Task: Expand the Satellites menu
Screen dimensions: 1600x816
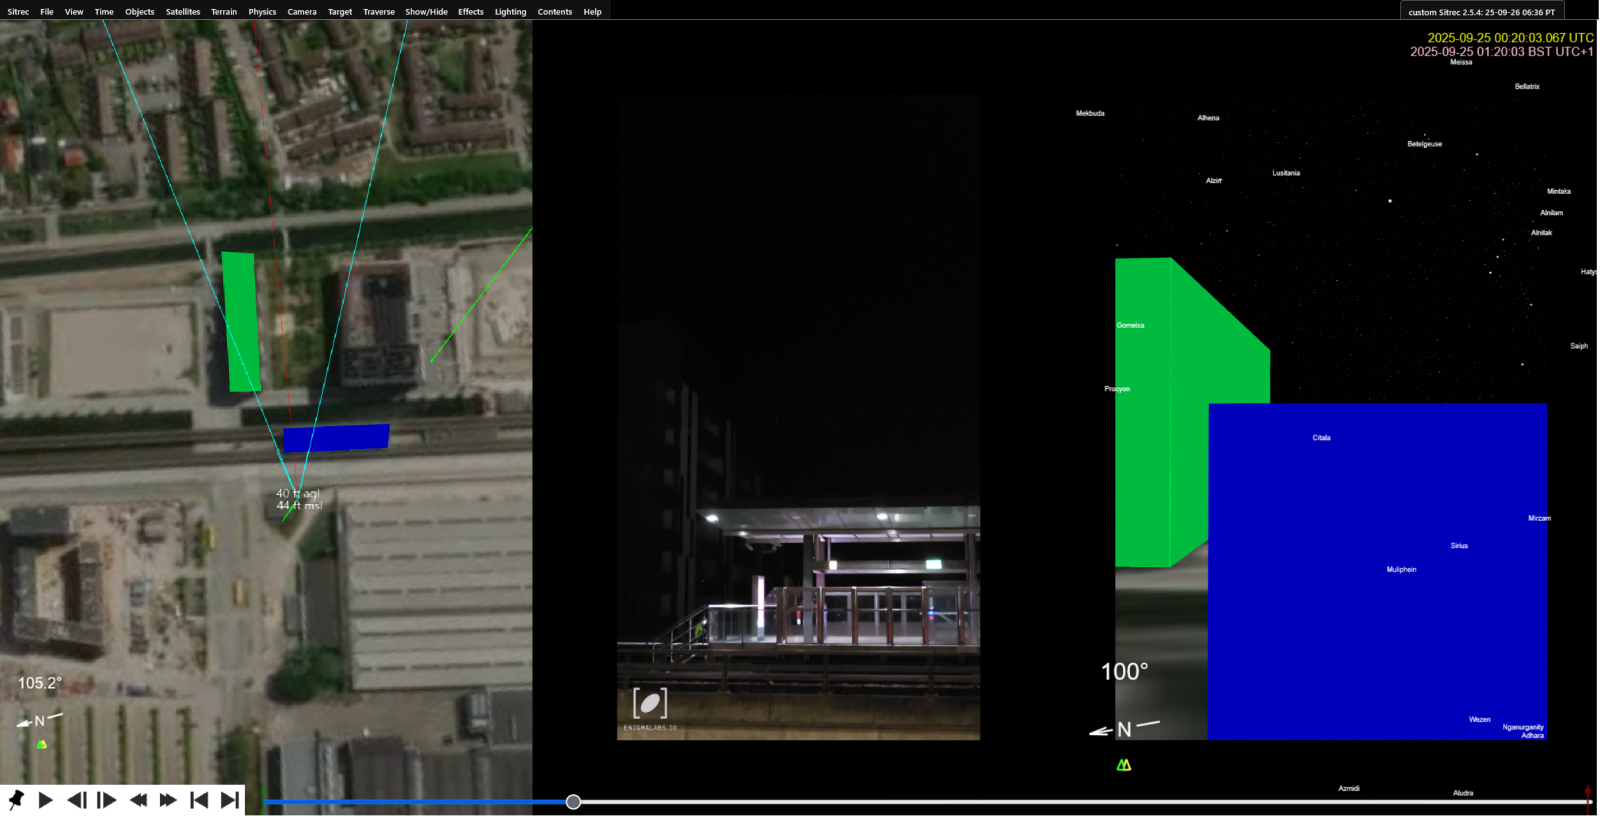Action: tap(183, 12)
